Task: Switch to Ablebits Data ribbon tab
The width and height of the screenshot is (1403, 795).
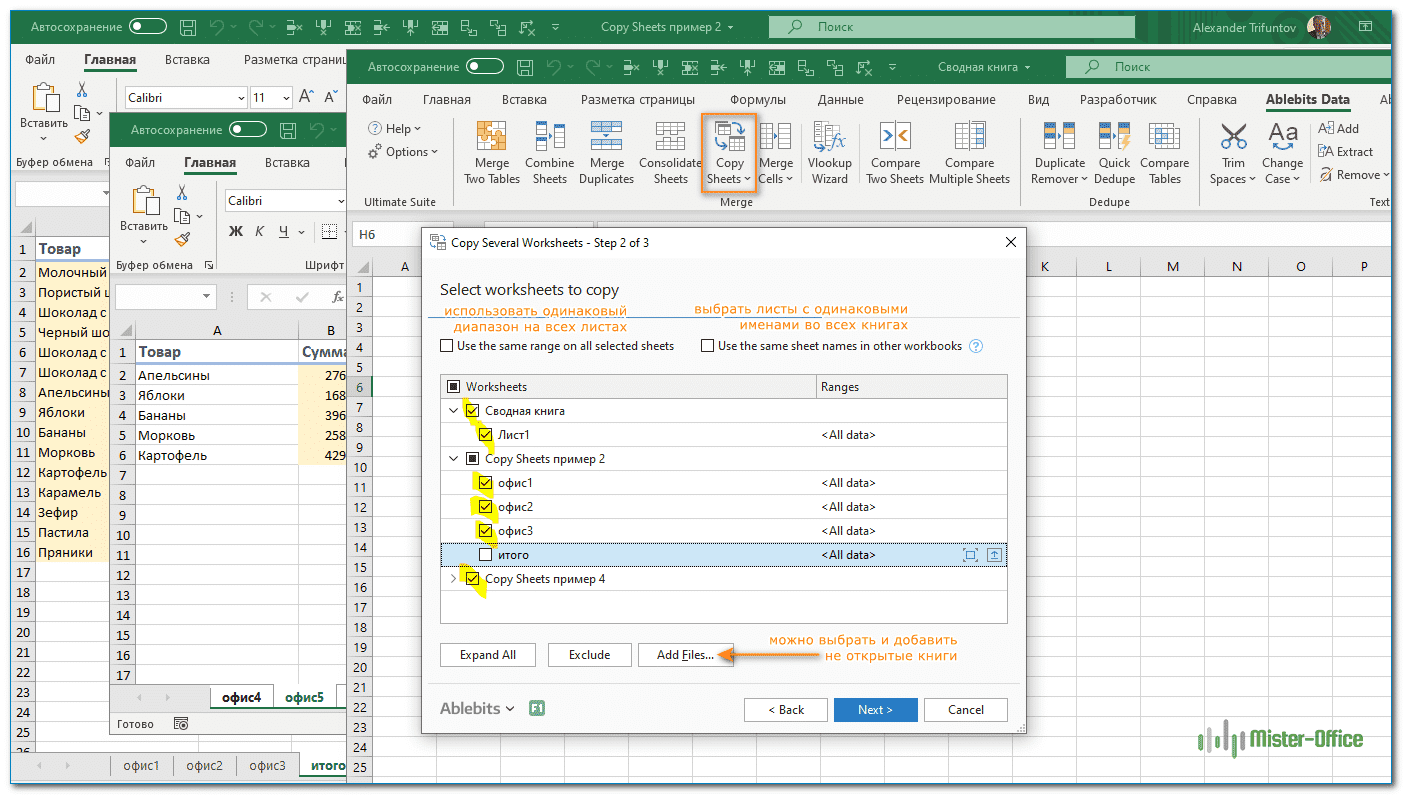Action: [1307, 99]
